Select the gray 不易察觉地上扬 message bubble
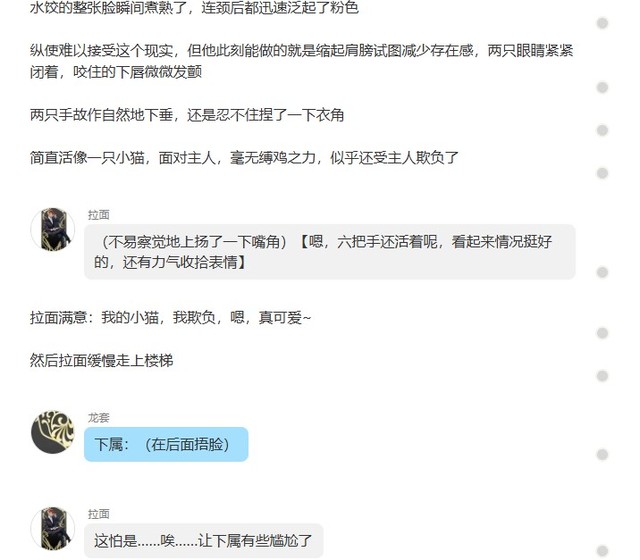The image size is (640, 560). click(x=330, y=252)
